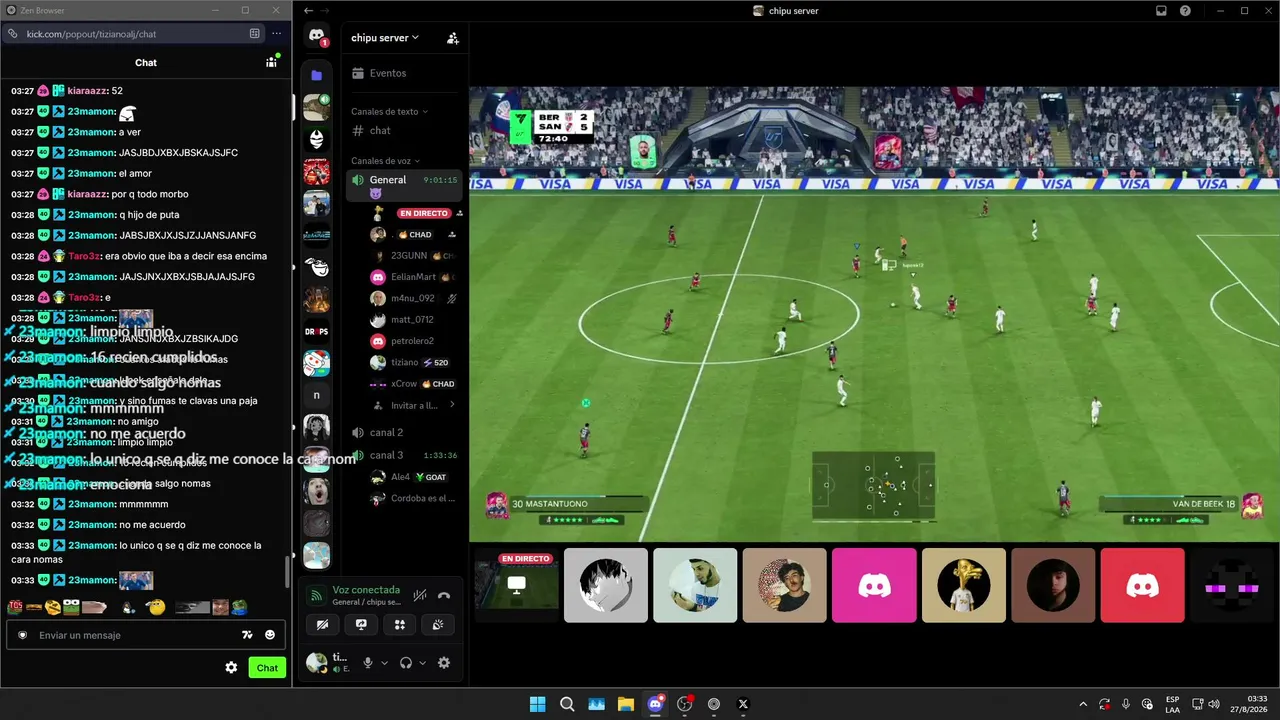Select user xCrow in voice list

[412, 384]
